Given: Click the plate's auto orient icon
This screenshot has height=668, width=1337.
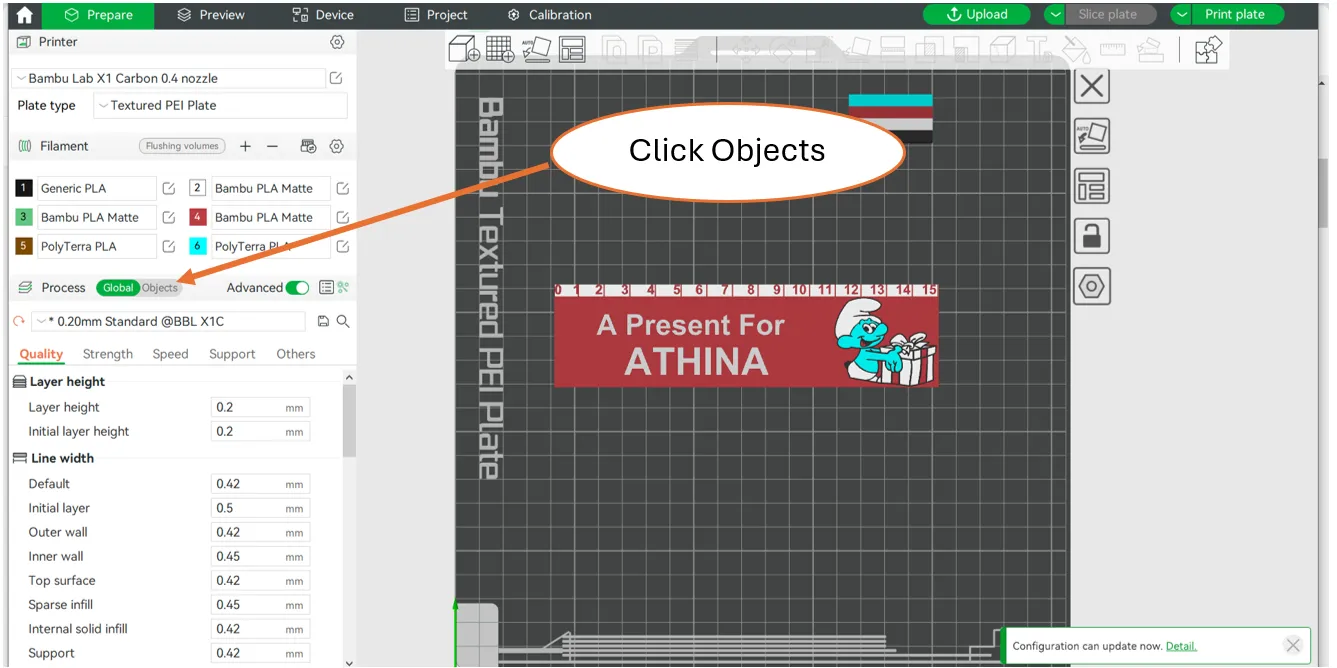Looking at the screenshot, I should (1092, 136).
